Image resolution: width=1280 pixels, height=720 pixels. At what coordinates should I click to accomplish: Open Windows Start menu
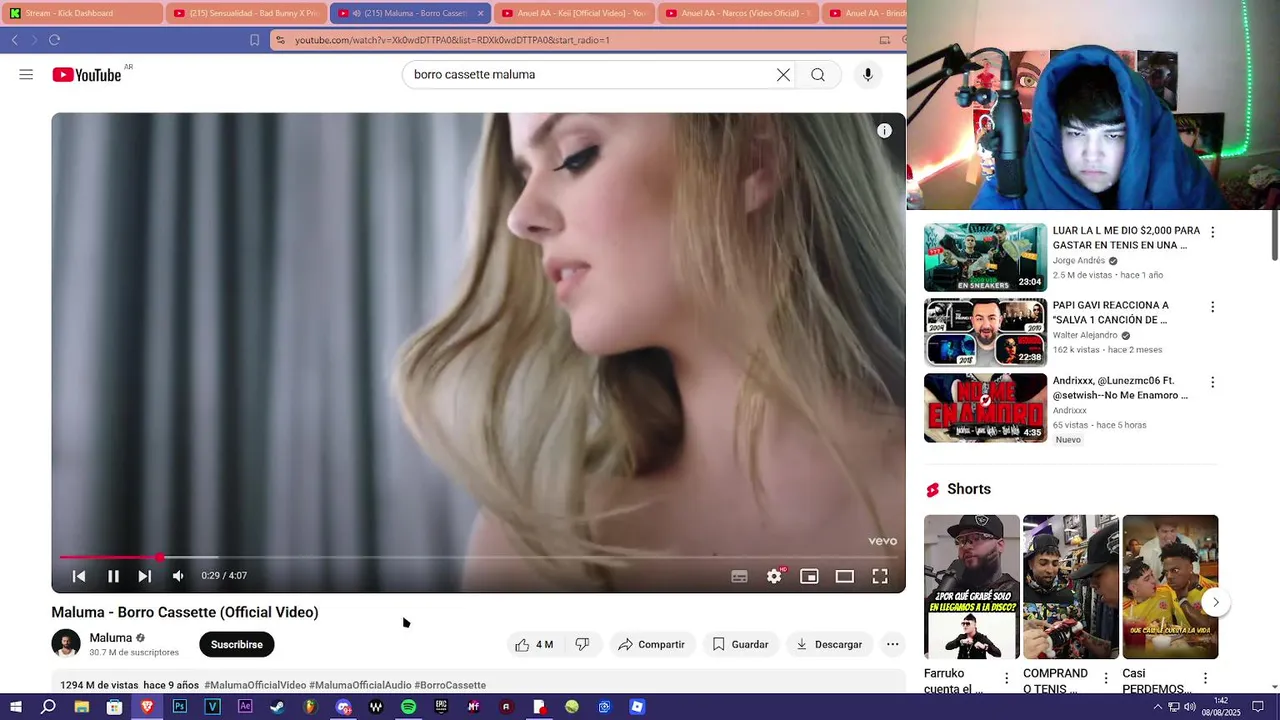click(x=15, y=707)
